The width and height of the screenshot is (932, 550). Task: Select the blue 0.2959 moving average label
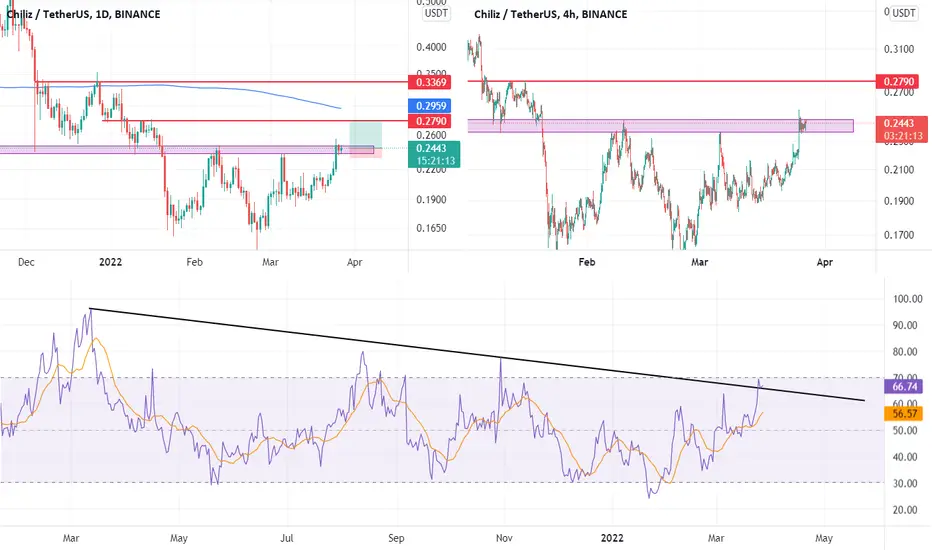point(430,106)
